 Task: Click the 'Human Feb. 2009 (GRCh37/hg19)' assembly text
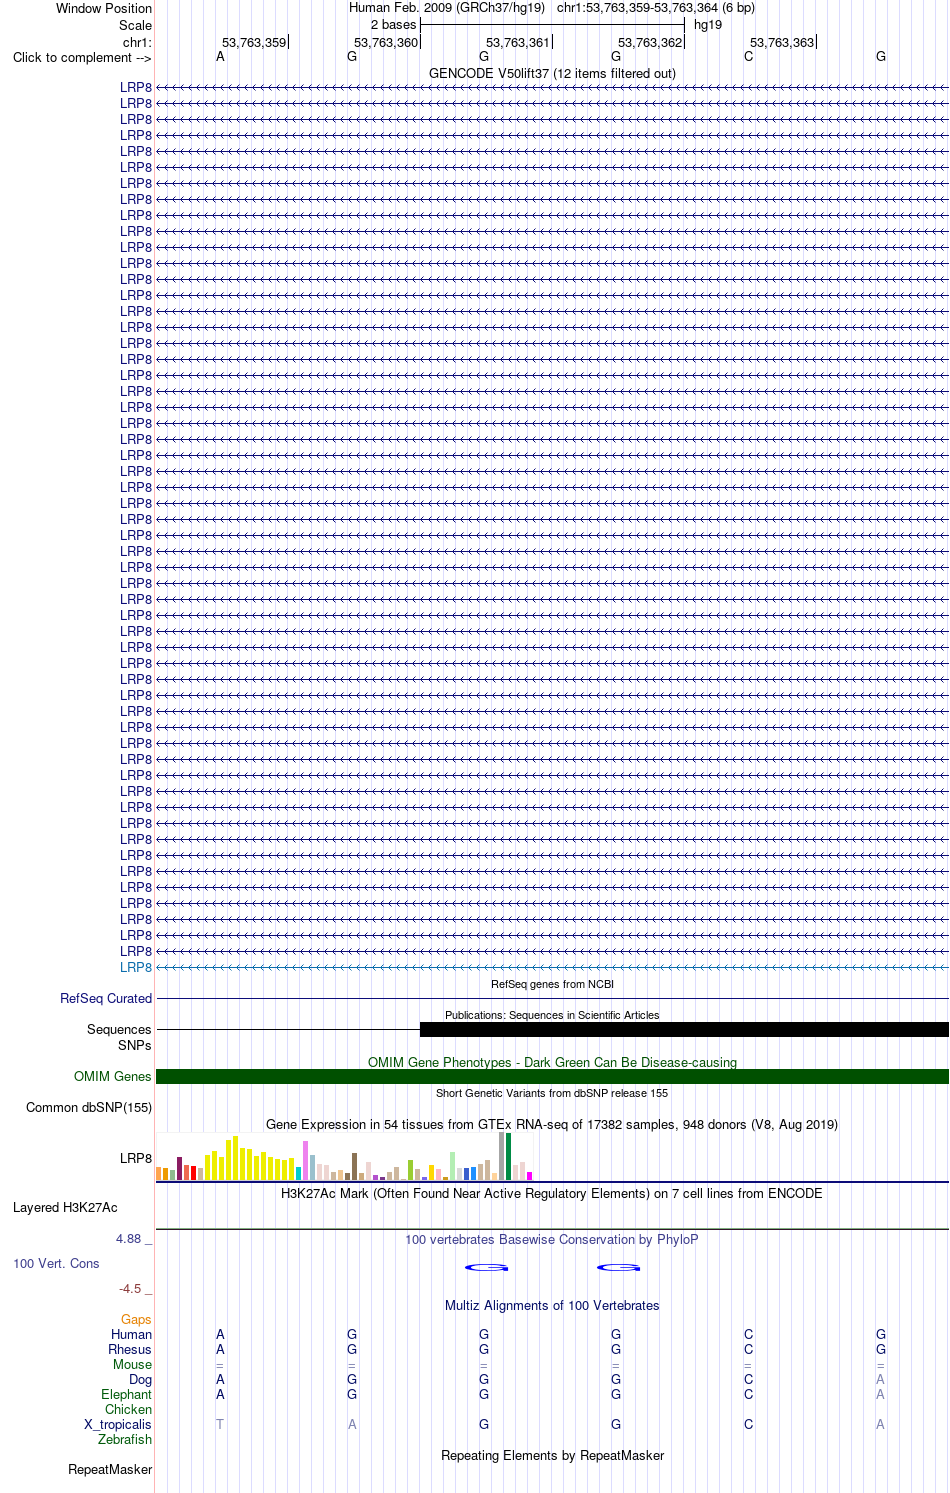[447, 7]
